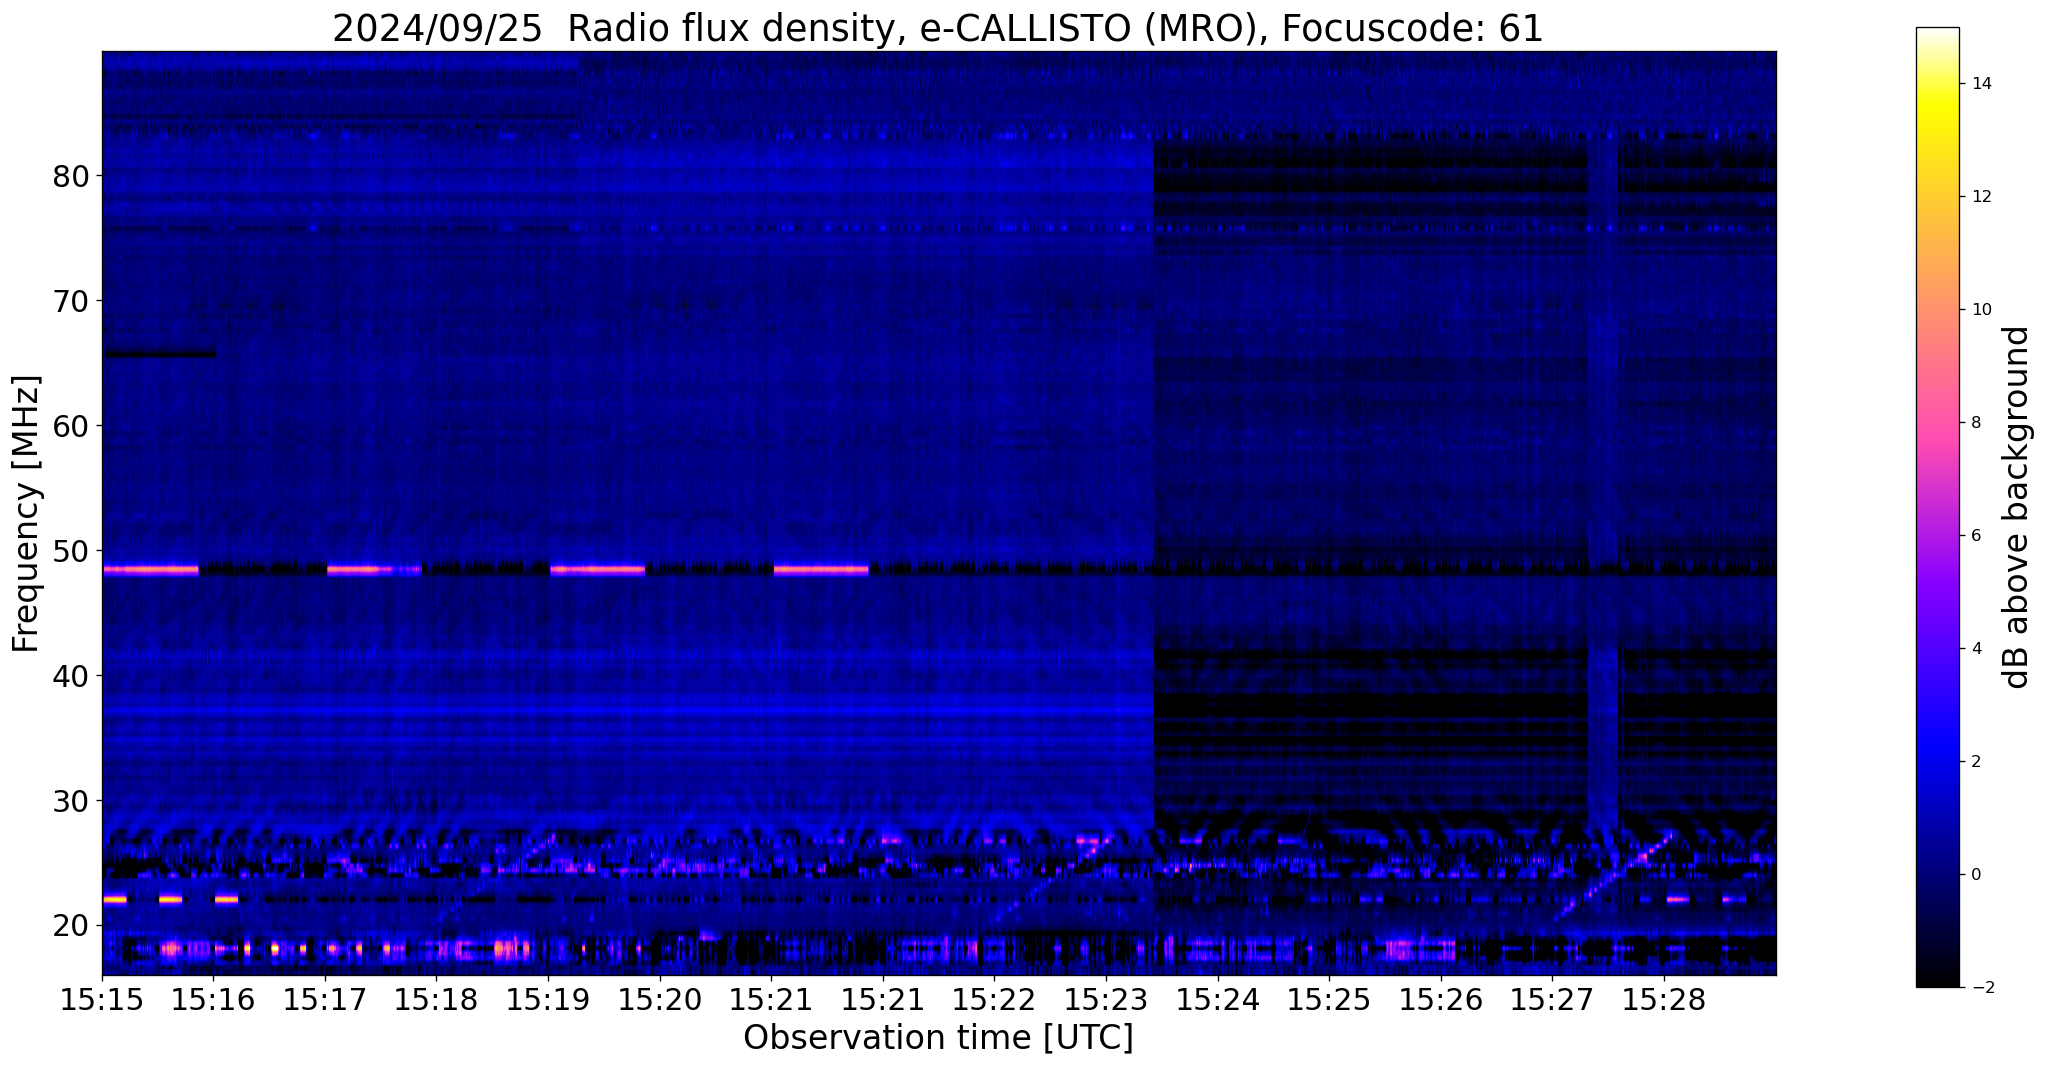Click the 50 MHz frequency tick label

pyautogui.click(x=70, y=551)
